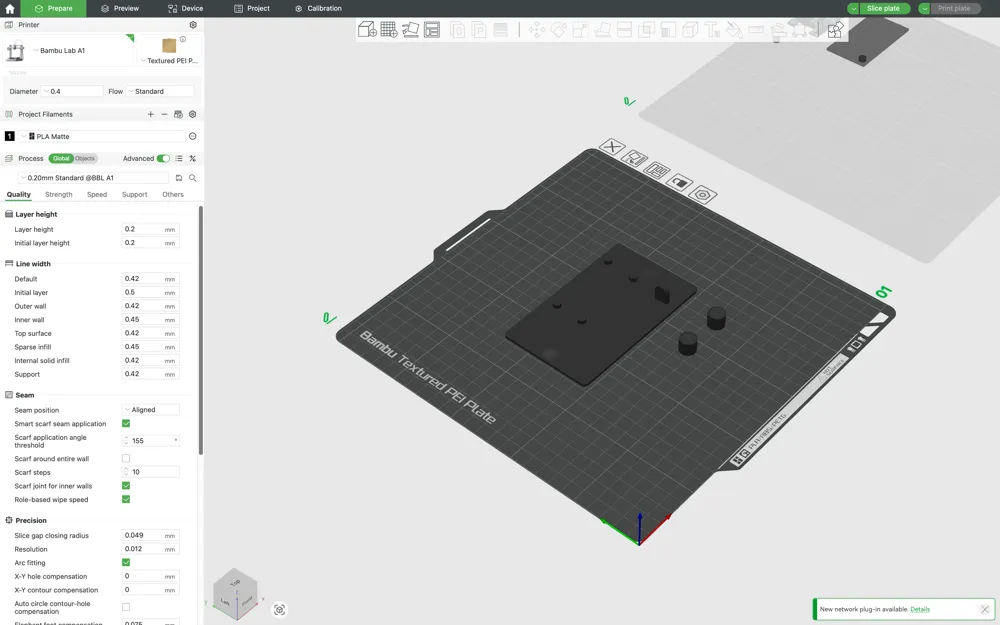Open the PLA Matte filament dropdown
1000x625 pixels.
[x=101, y=136]
